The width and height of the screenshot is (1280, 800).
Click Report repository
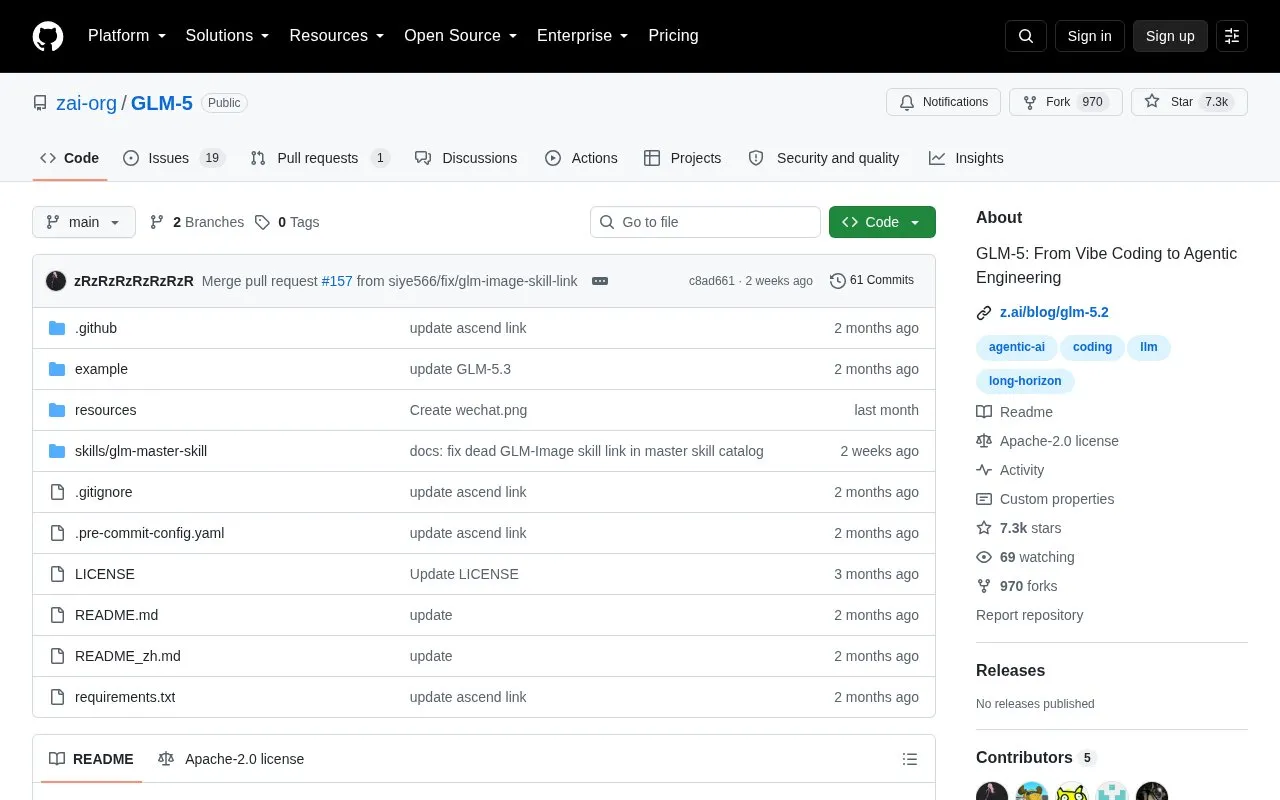(1029, 615)
